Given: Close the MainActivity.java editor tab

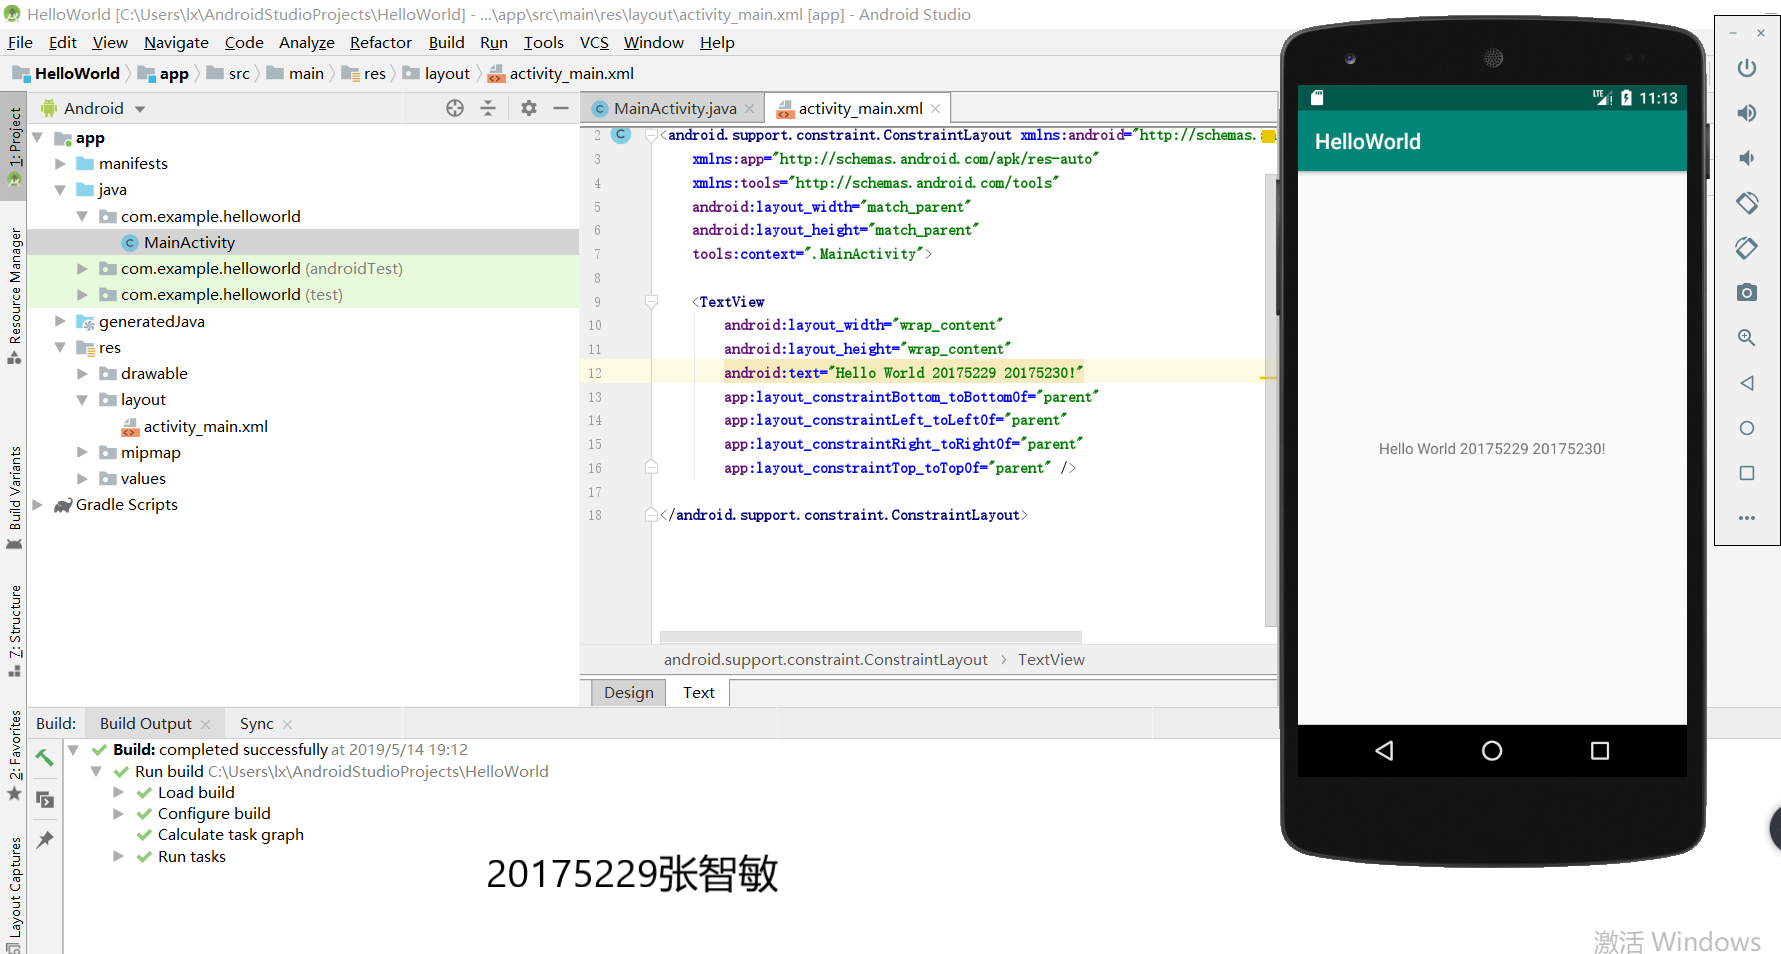Looking at the screenshot, I should [750, 109].
